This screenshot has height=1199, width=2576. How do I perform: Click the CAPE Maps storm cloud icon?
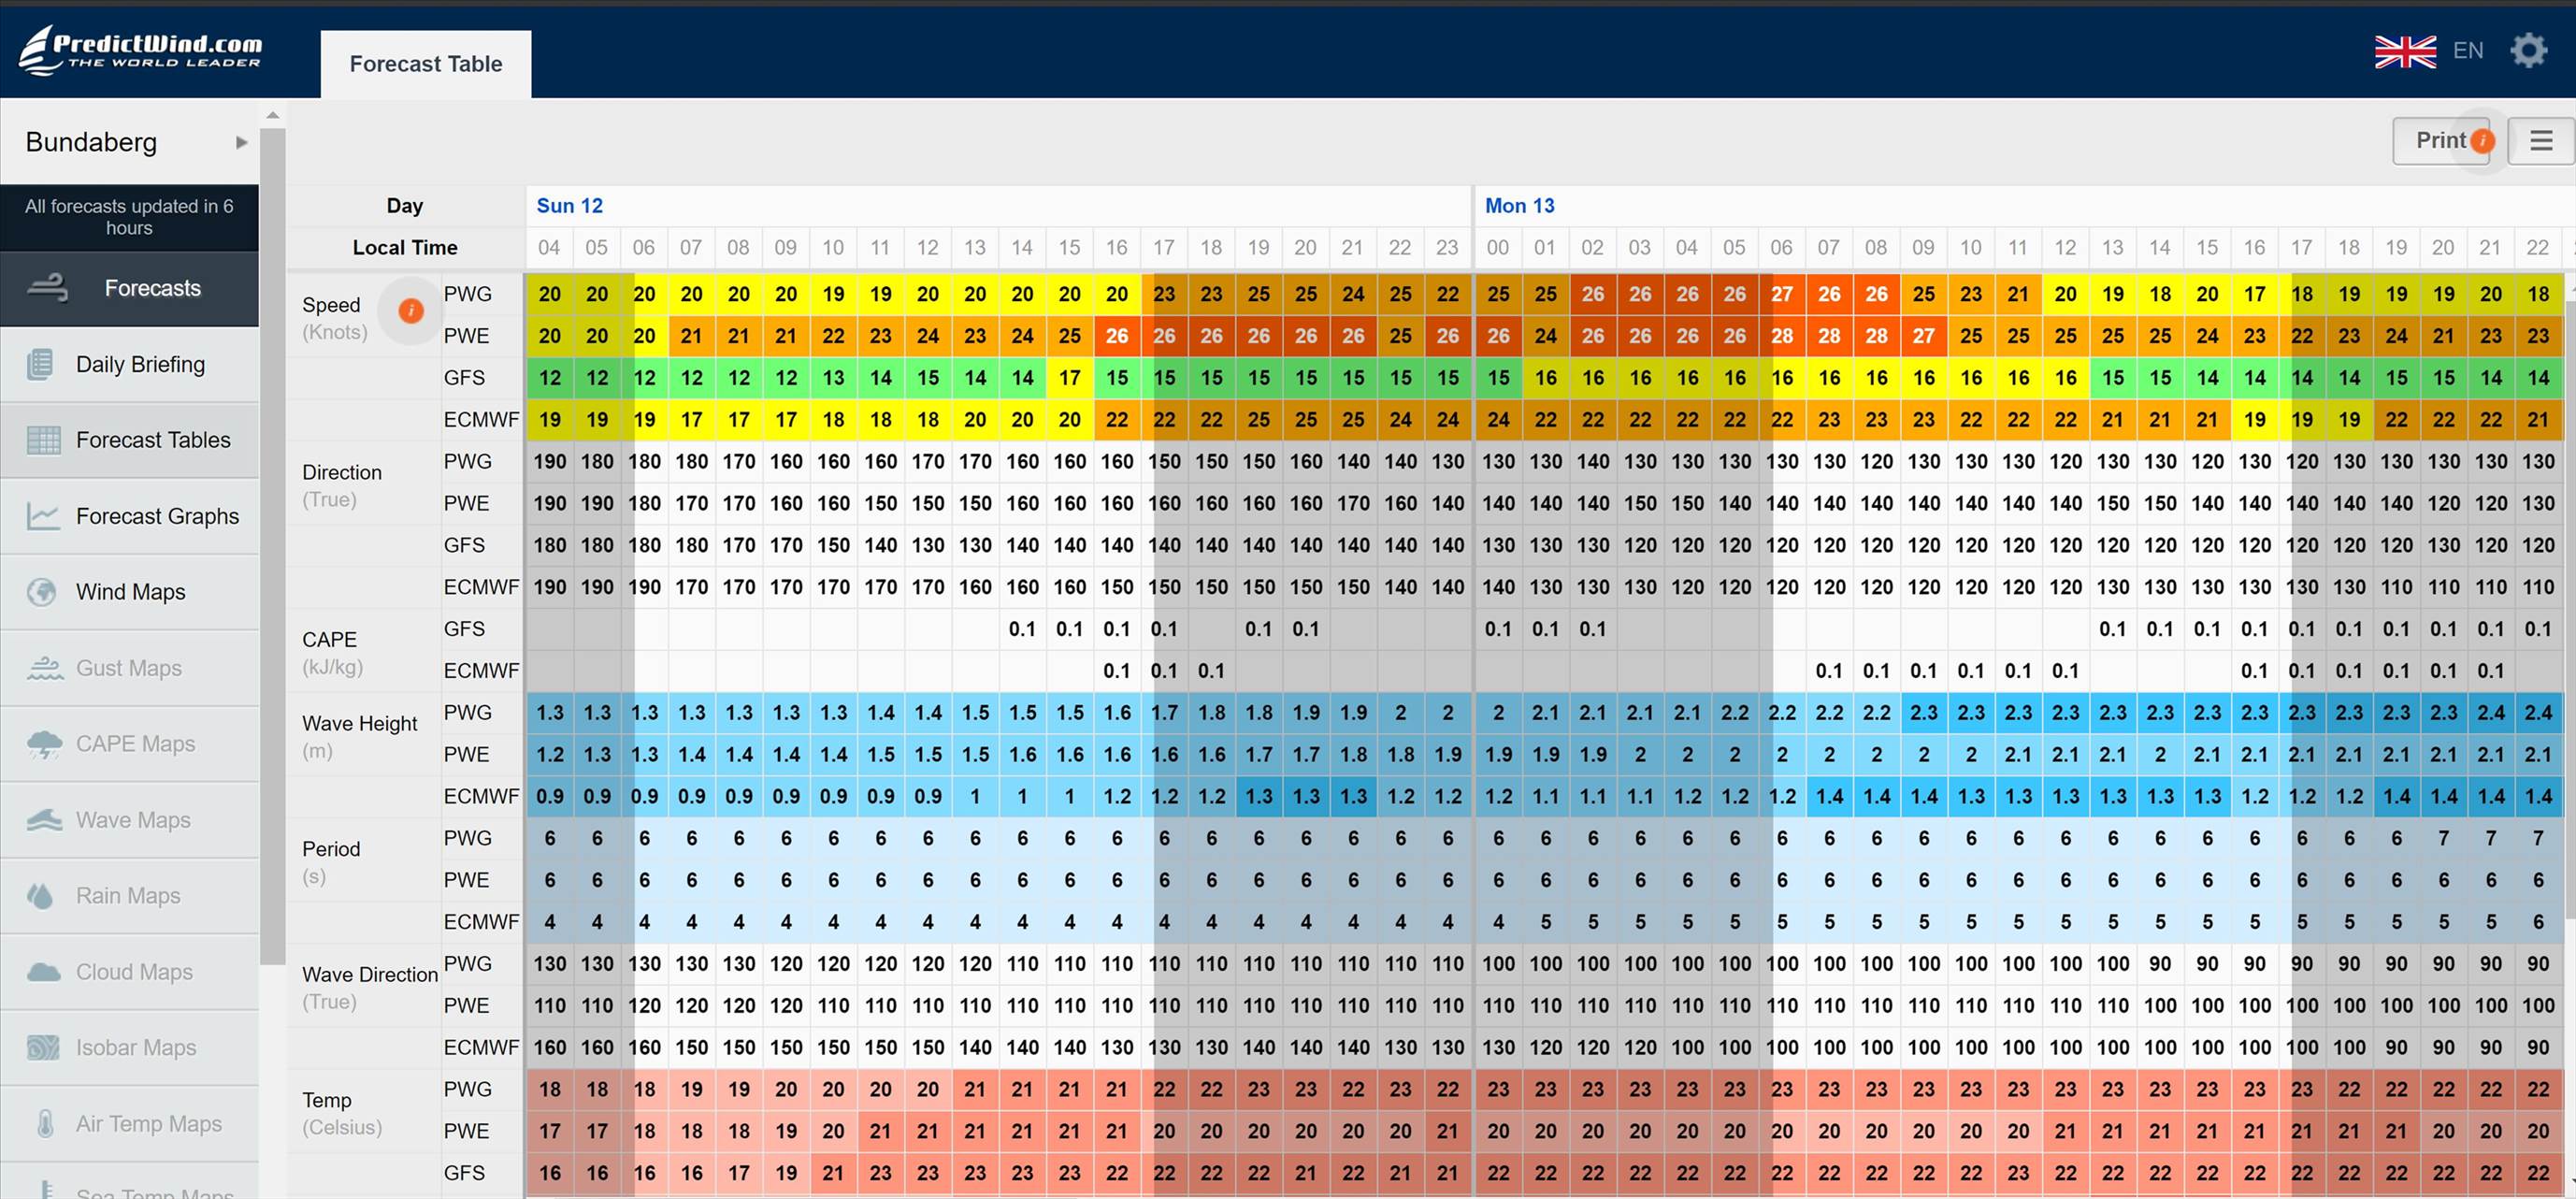44,744
